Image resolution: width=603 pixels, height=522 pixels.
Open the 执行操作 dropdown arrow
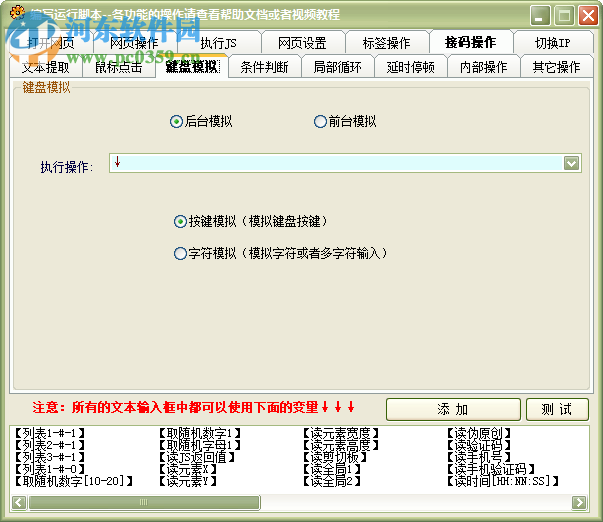point(571,163)
